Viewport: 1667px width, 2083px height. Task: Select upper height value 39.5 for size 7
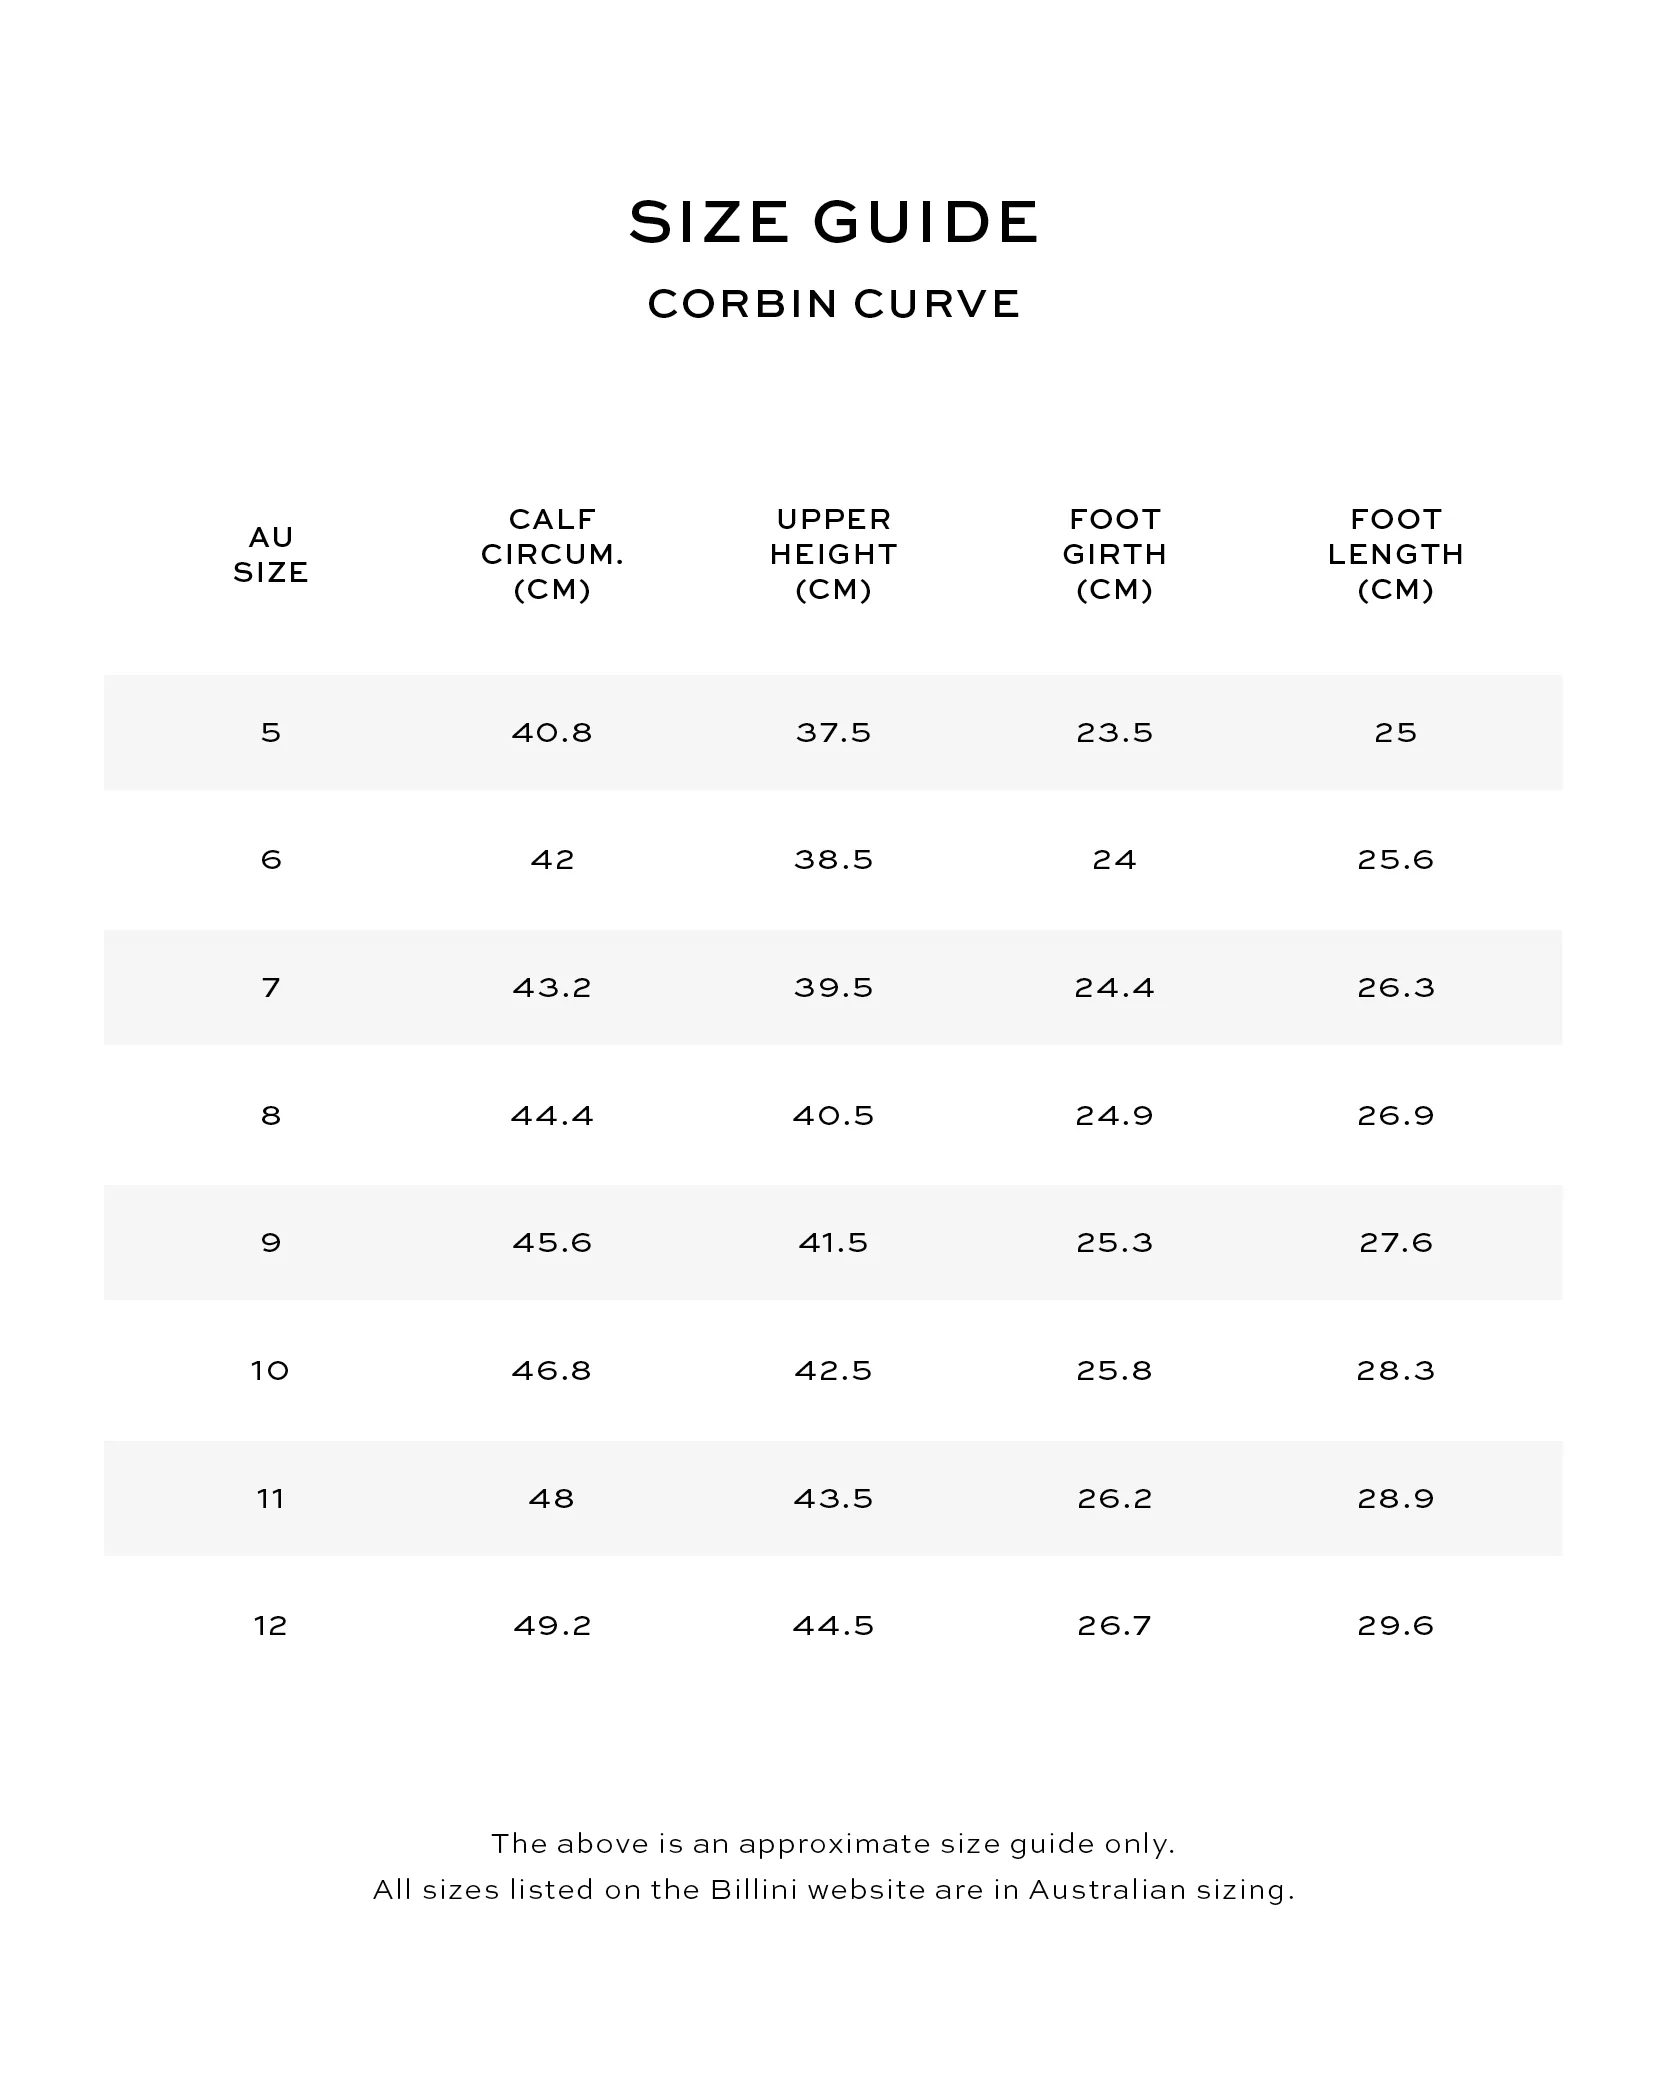(834, 988)
